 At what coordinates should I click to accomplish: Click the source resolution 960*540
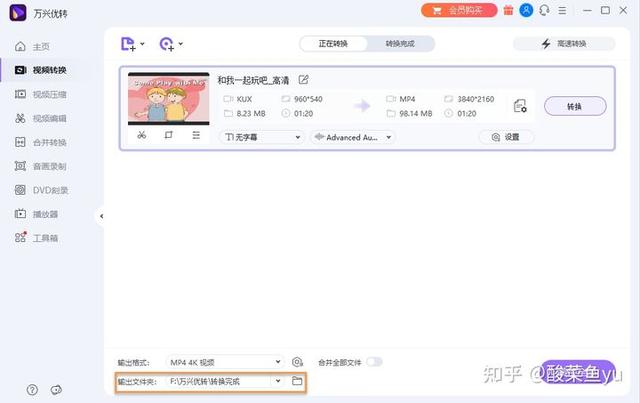pos(308,99)
